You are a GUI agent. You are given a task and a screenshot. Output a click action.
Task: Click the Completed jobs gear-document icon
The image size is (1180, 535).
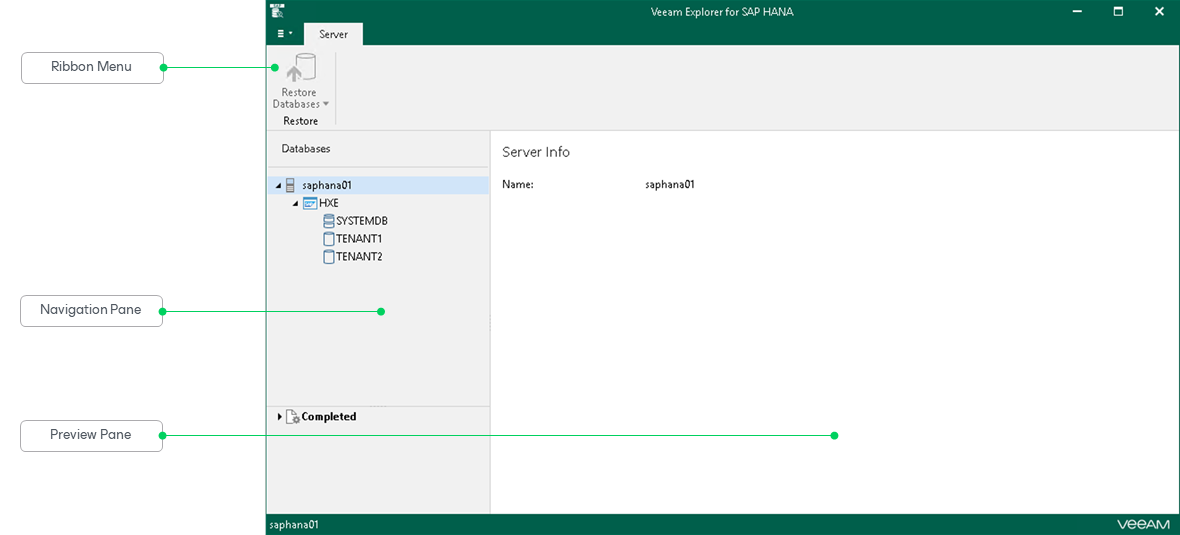point(293,416)
